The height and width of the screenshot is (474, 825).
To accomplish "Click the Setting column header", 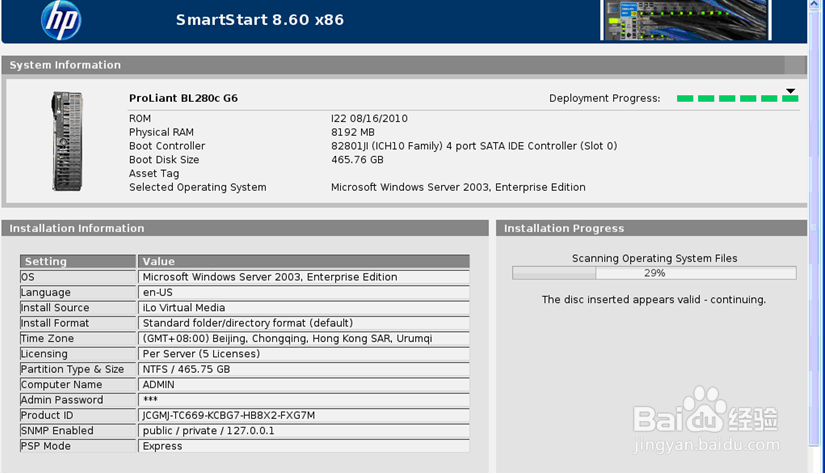I will [x=78, y=261].
